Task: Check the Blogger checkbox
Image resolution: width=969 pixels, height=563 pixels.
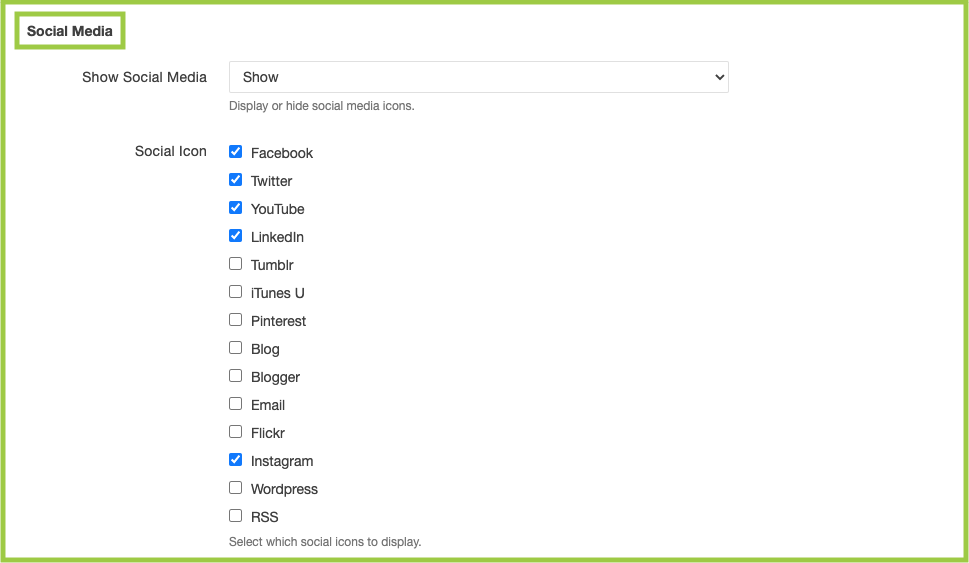Action: (235, 376)
